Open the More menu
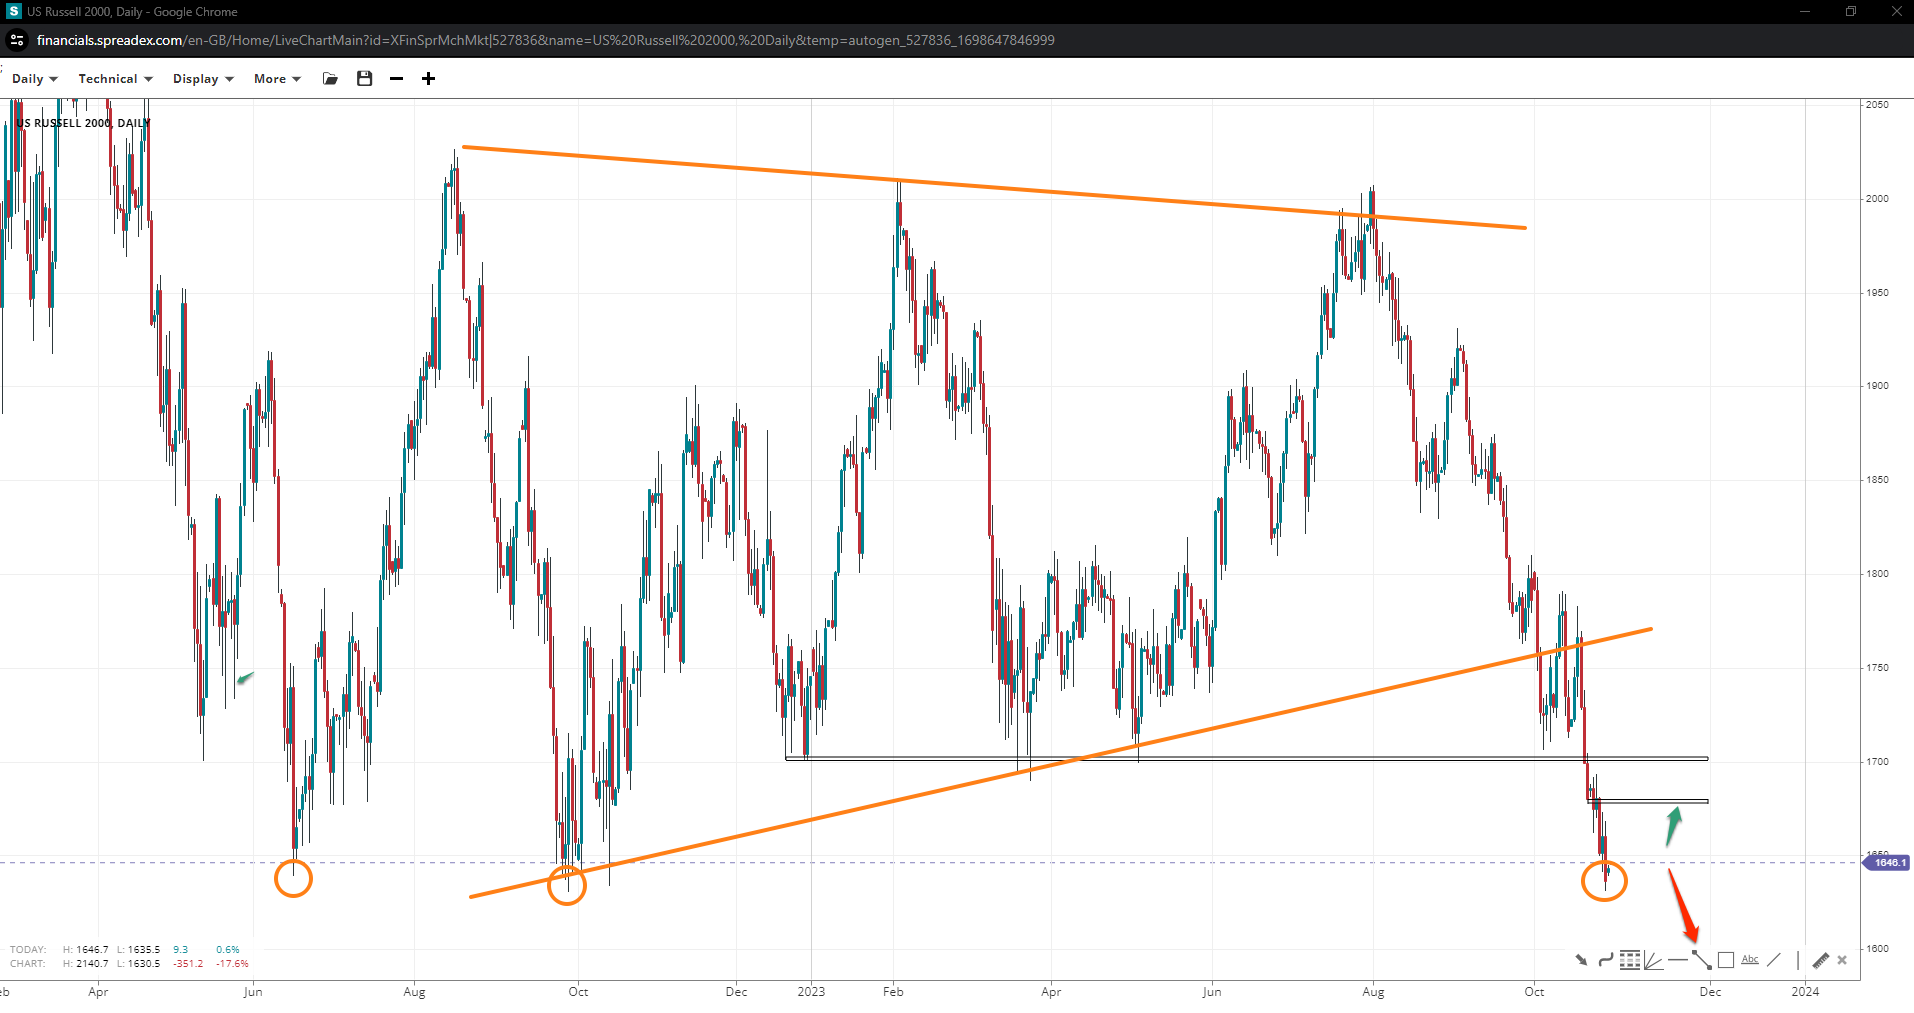1914x1013 pixels. (x=277, y=79)
